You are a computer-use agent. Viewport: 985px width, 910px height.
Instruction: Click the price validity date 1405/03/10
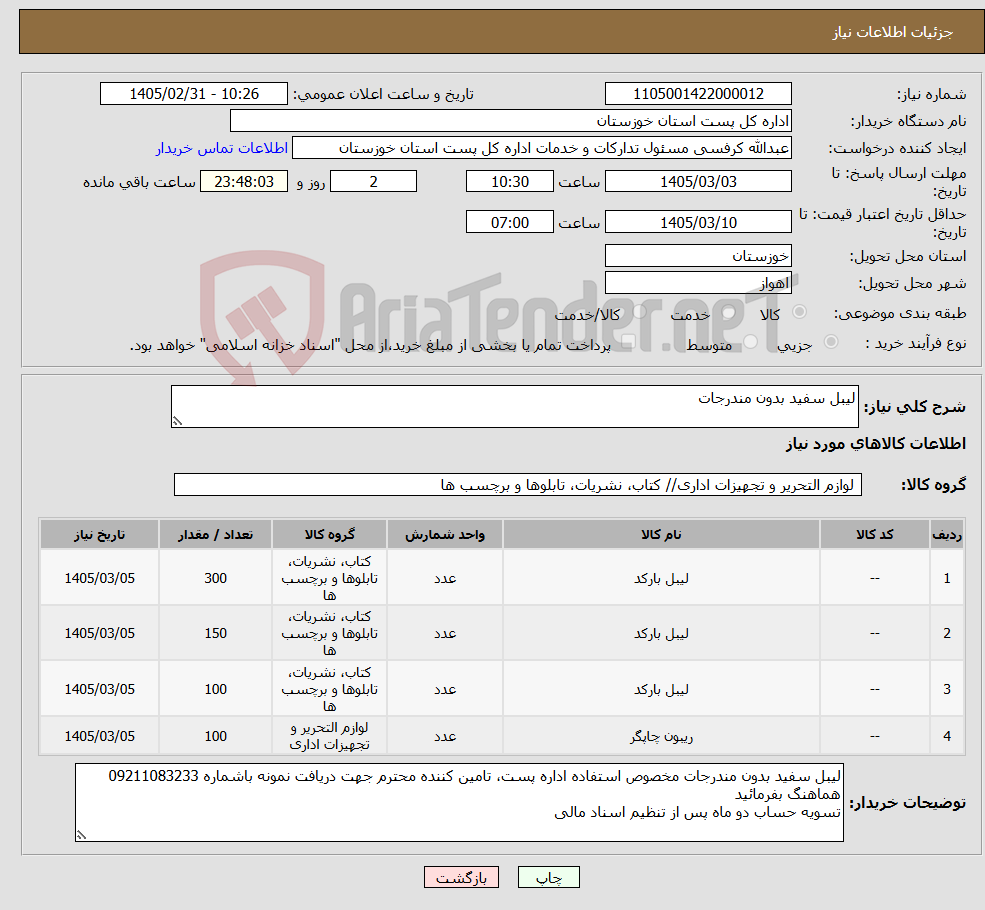point(698,222)
